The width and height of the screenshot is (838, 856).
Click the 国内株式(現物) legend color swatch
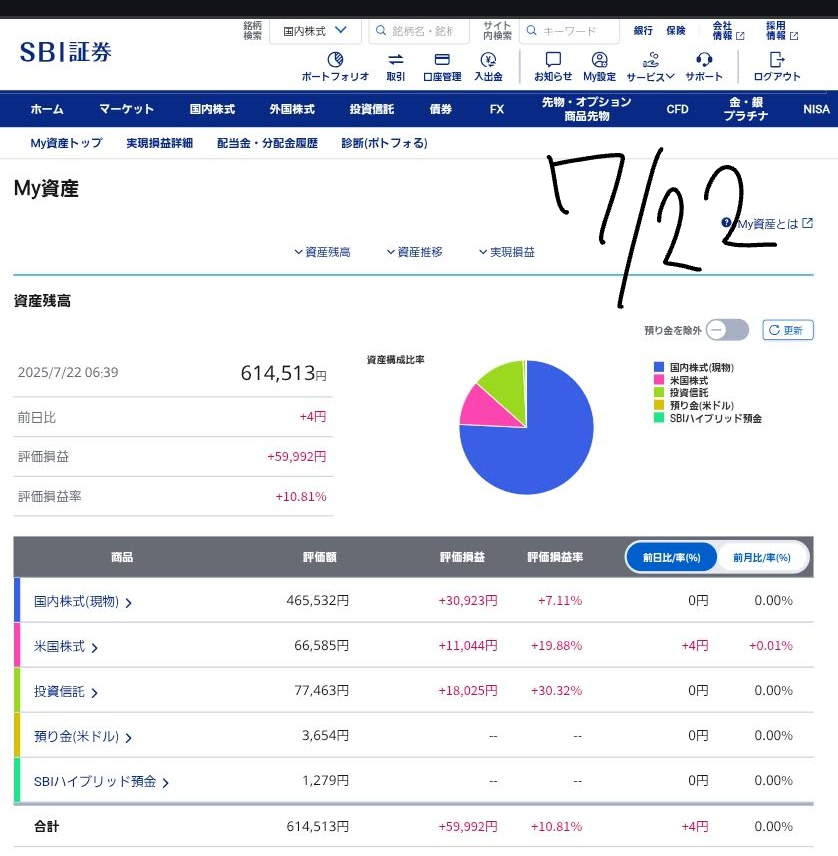(659, 367)
